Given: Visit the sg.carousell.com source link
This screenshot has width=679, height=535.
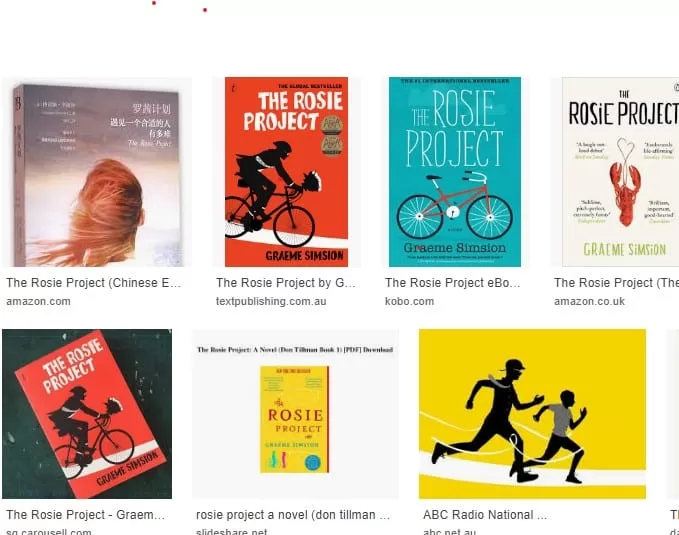Looking at the screenshot, I should pos(49,531).
